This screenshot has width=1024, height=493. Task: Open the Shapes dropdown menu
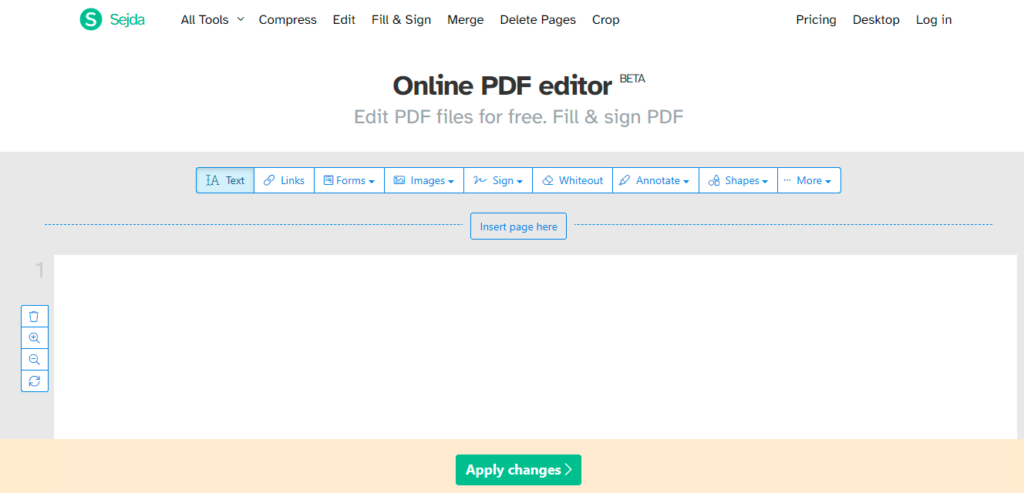coord(738,180)
